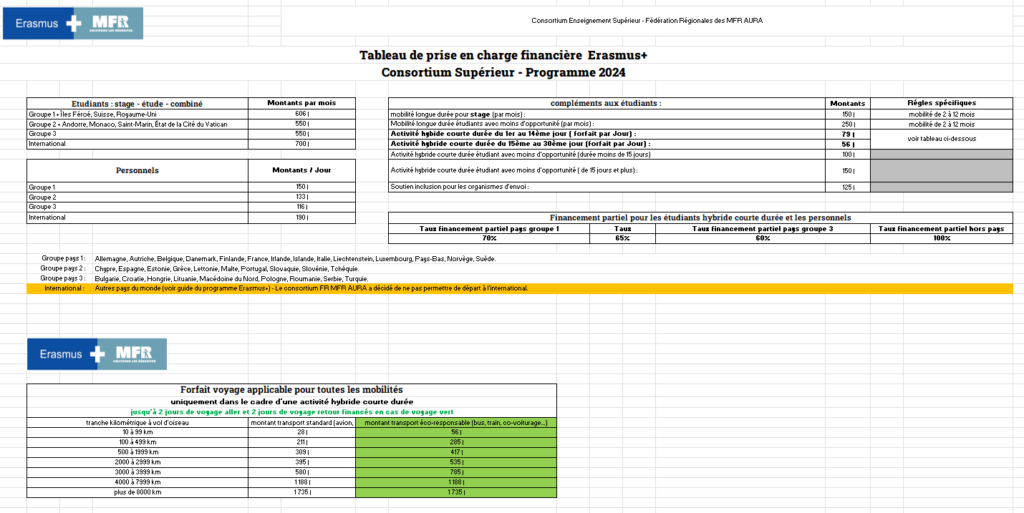Select the 'Montants / Jour' header cell

tap(302, 170)
